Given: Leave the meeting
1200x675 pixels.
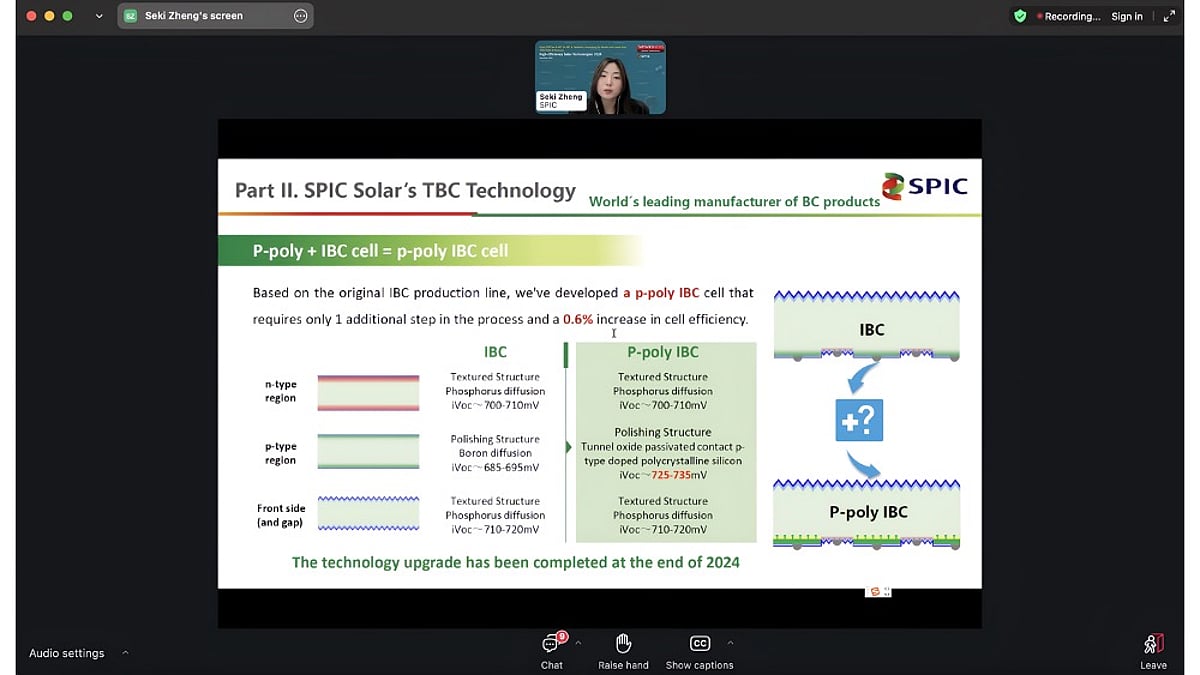Looking at the screenshot, I should (x=1153, y=651).
